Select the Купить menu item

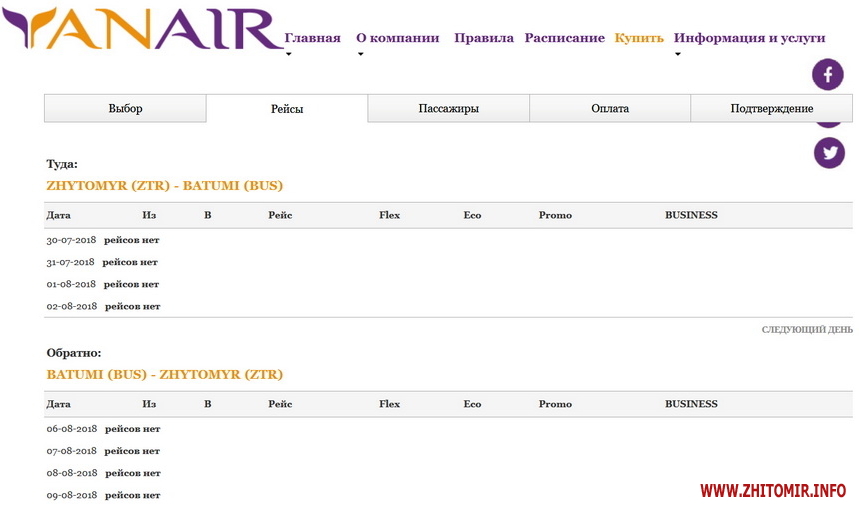639,38
